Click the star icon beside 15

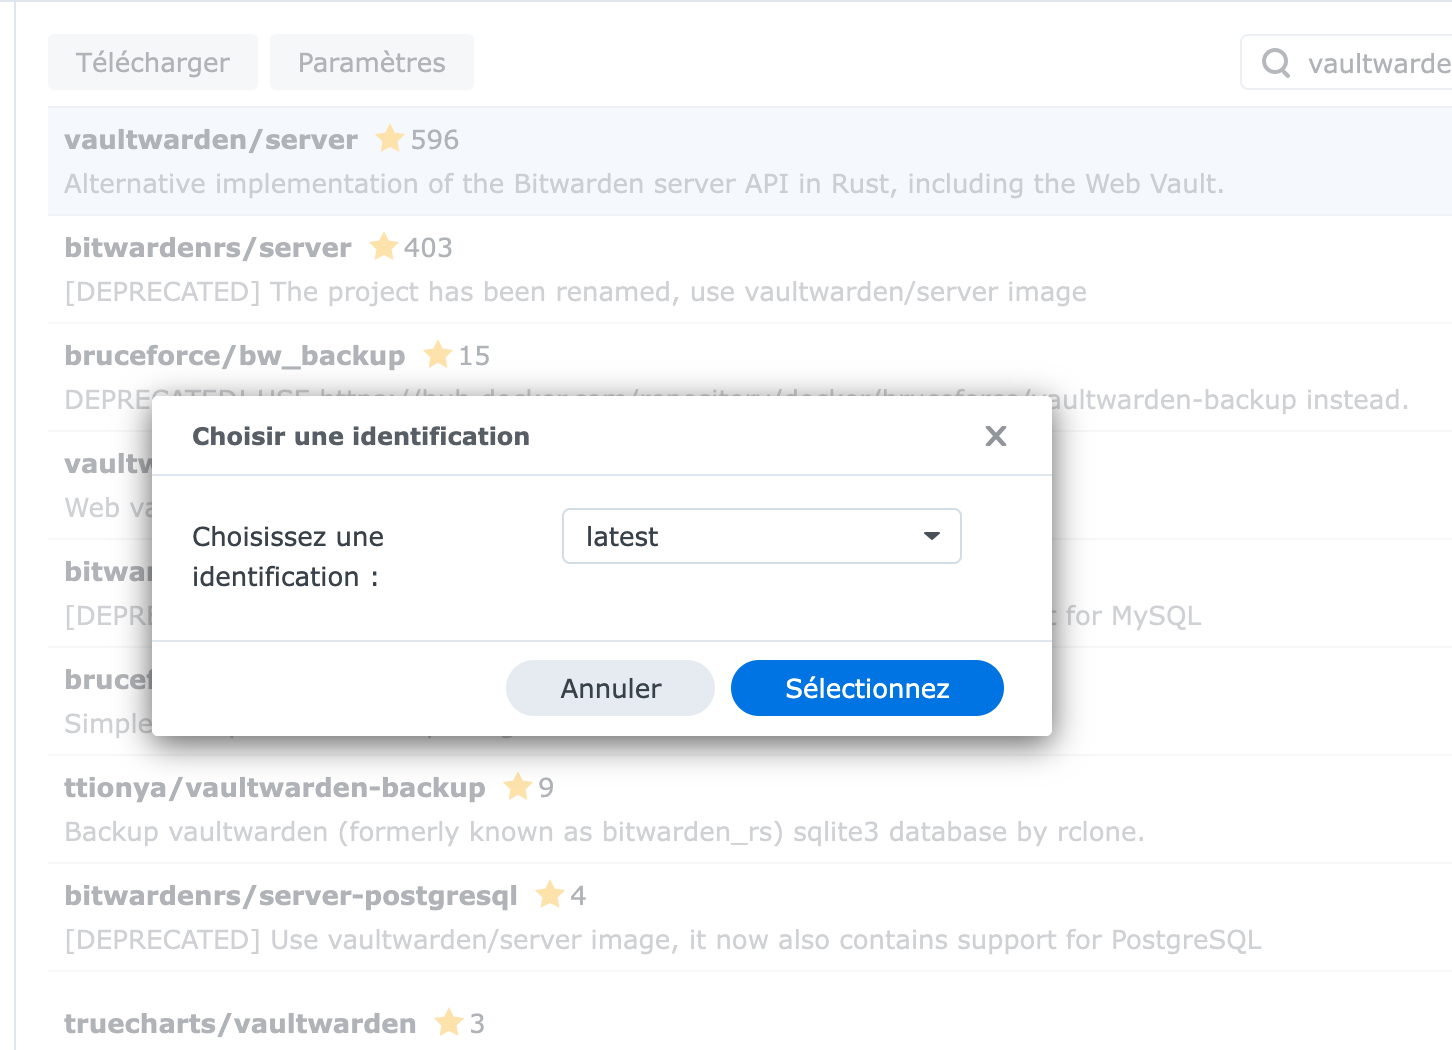click(438, 355)
